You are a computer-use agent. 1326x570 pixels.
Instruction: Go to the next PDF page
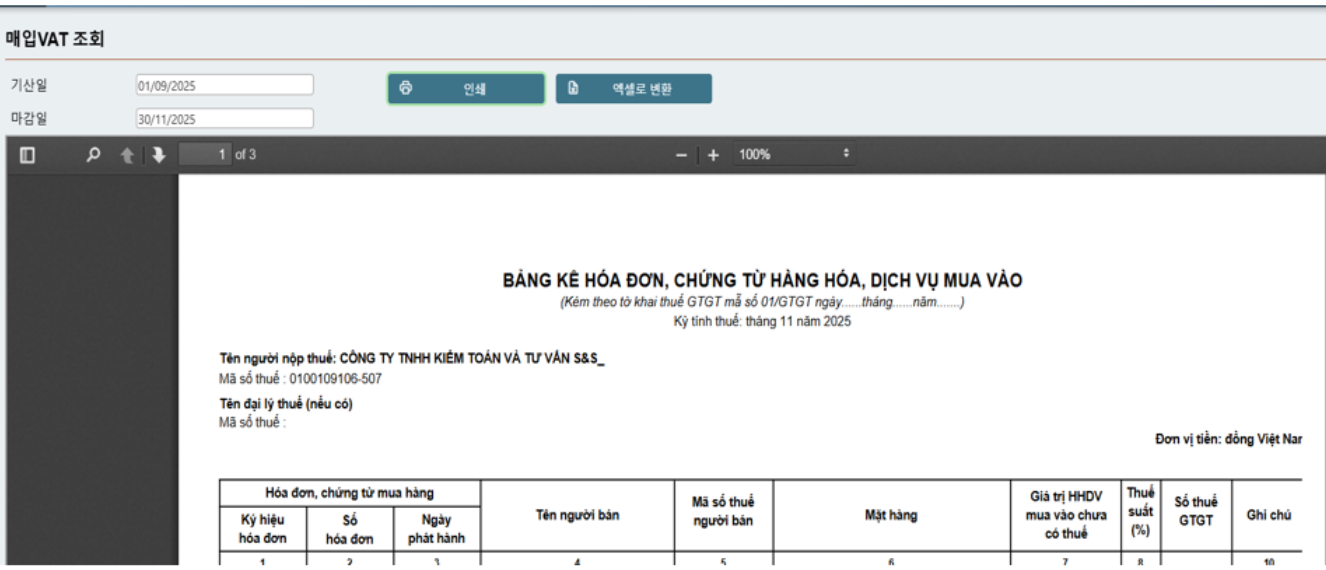tap(158, 155)
